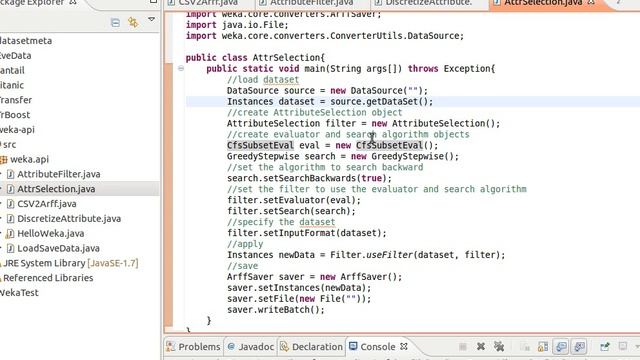Select the Console tab

coord(378,347)
